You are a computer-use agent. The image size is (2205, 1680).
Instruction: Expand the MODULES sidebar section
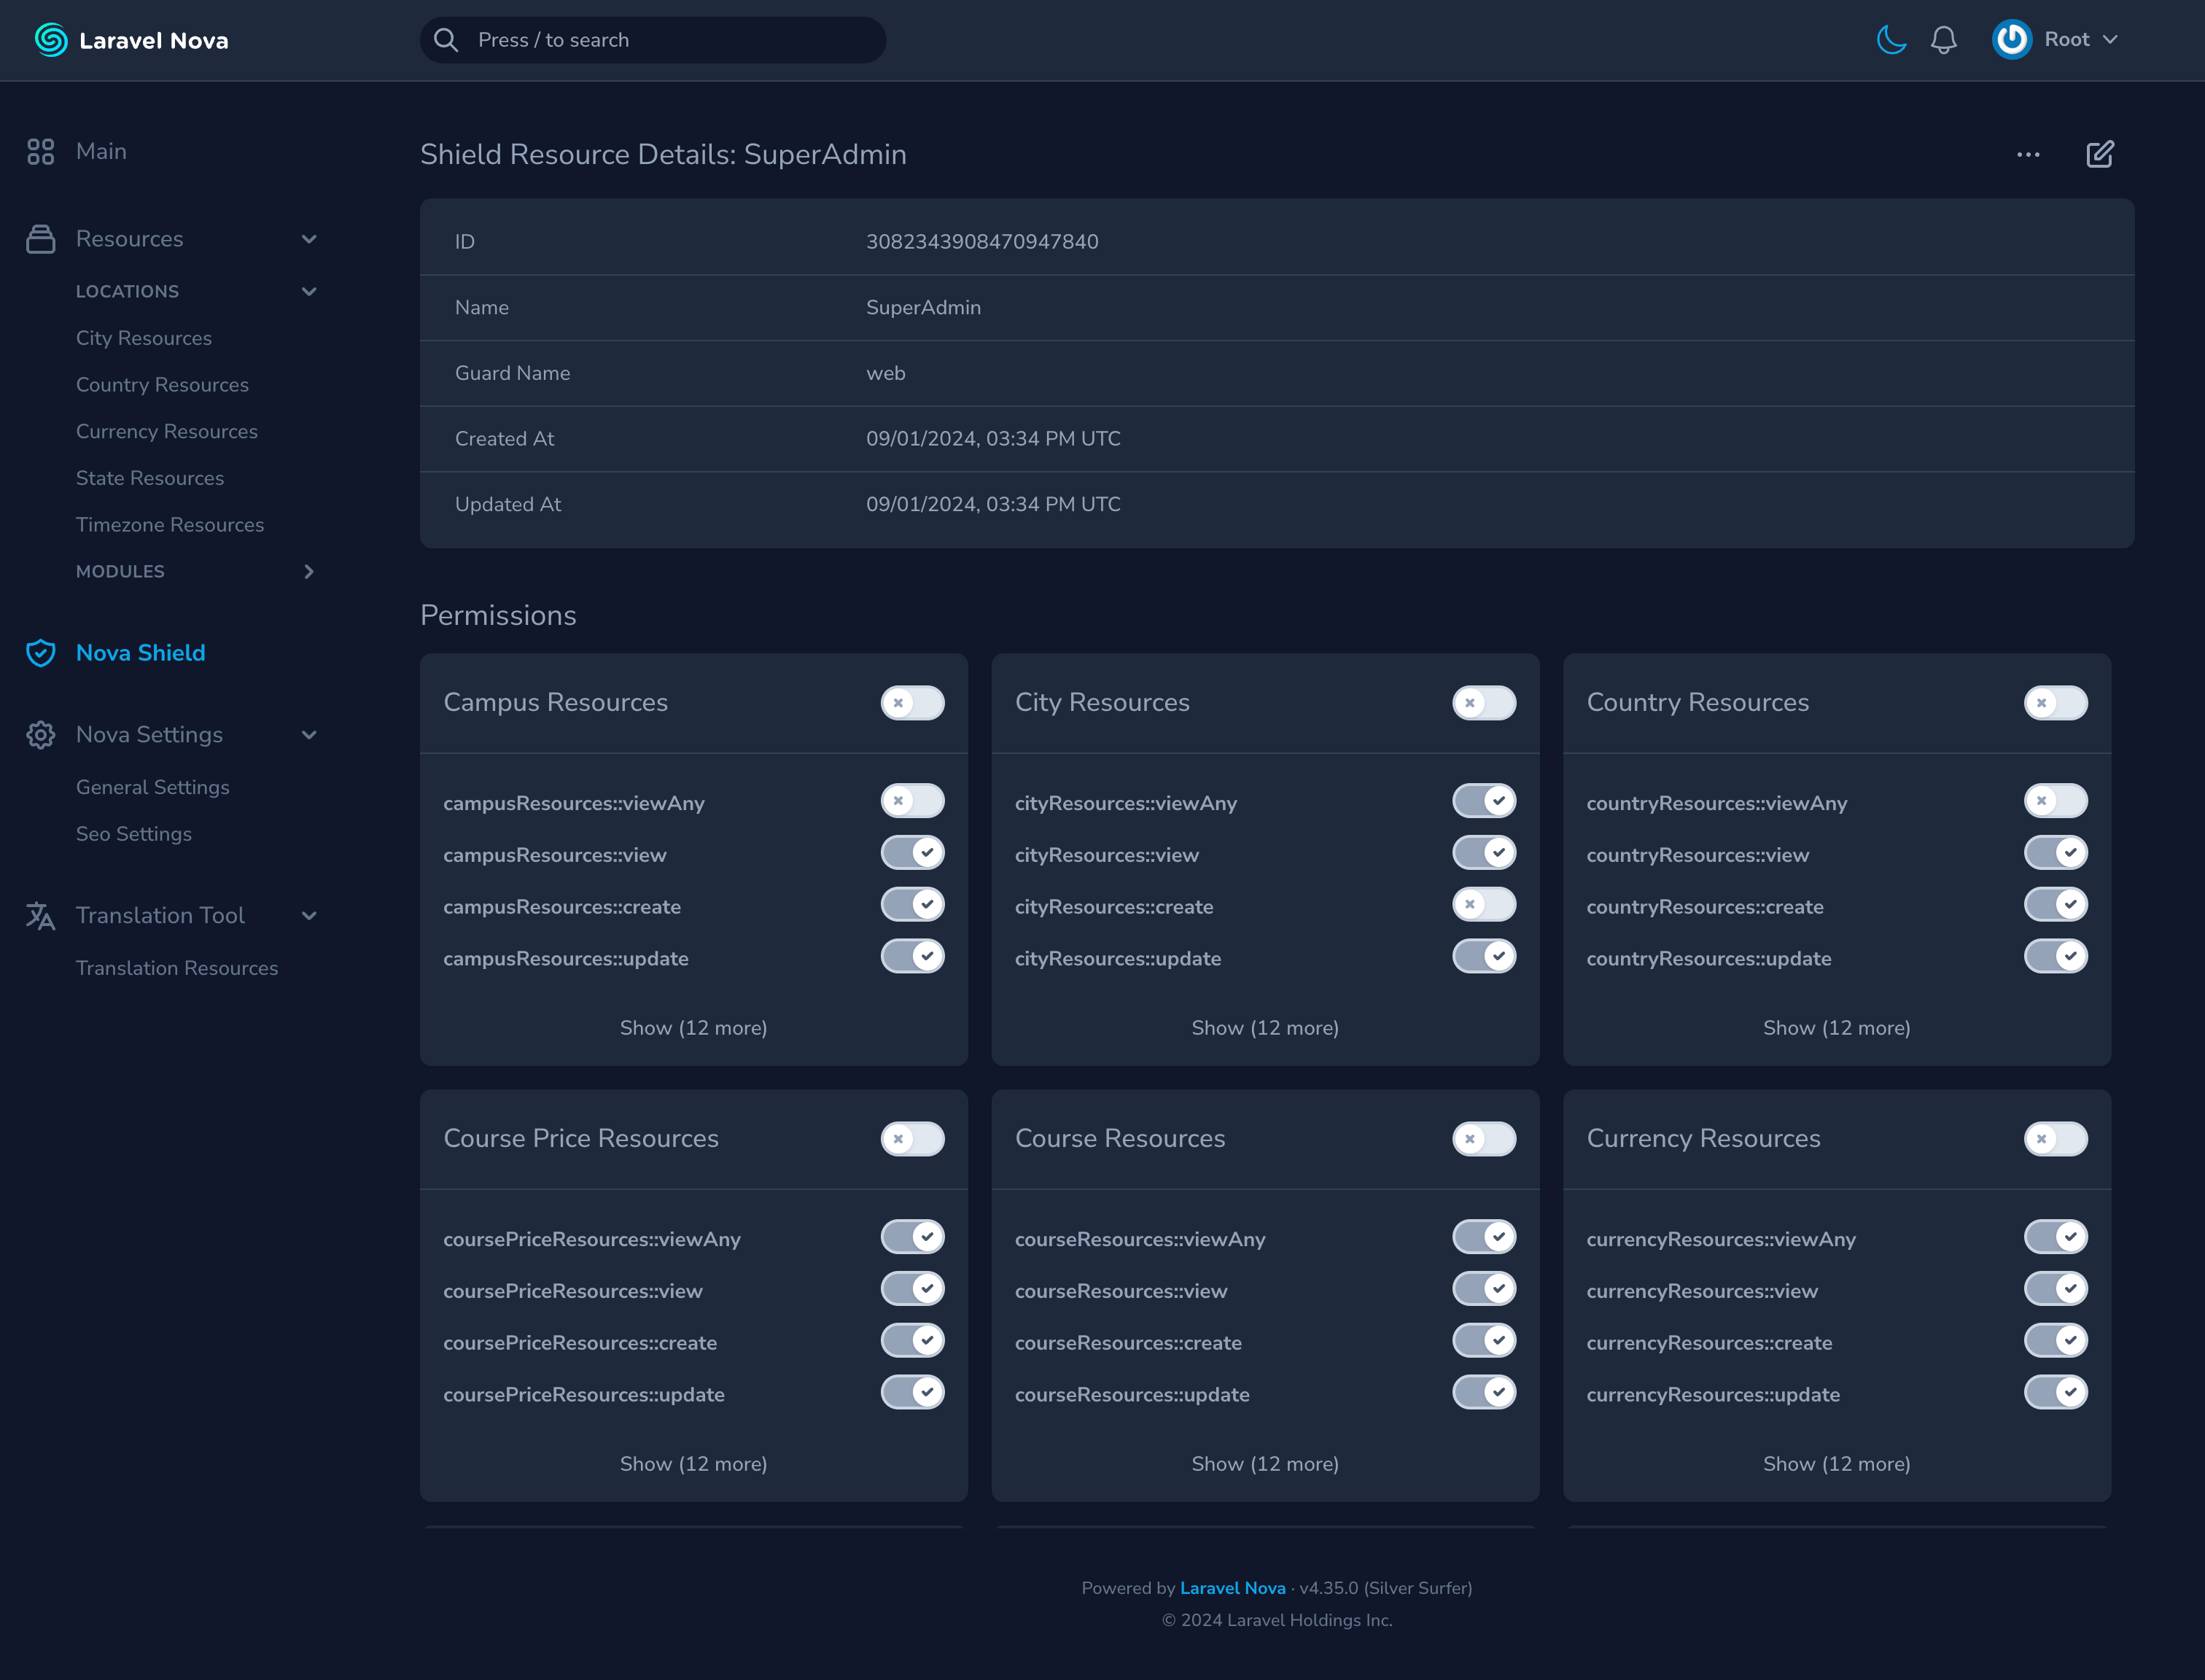click(308, 572)
